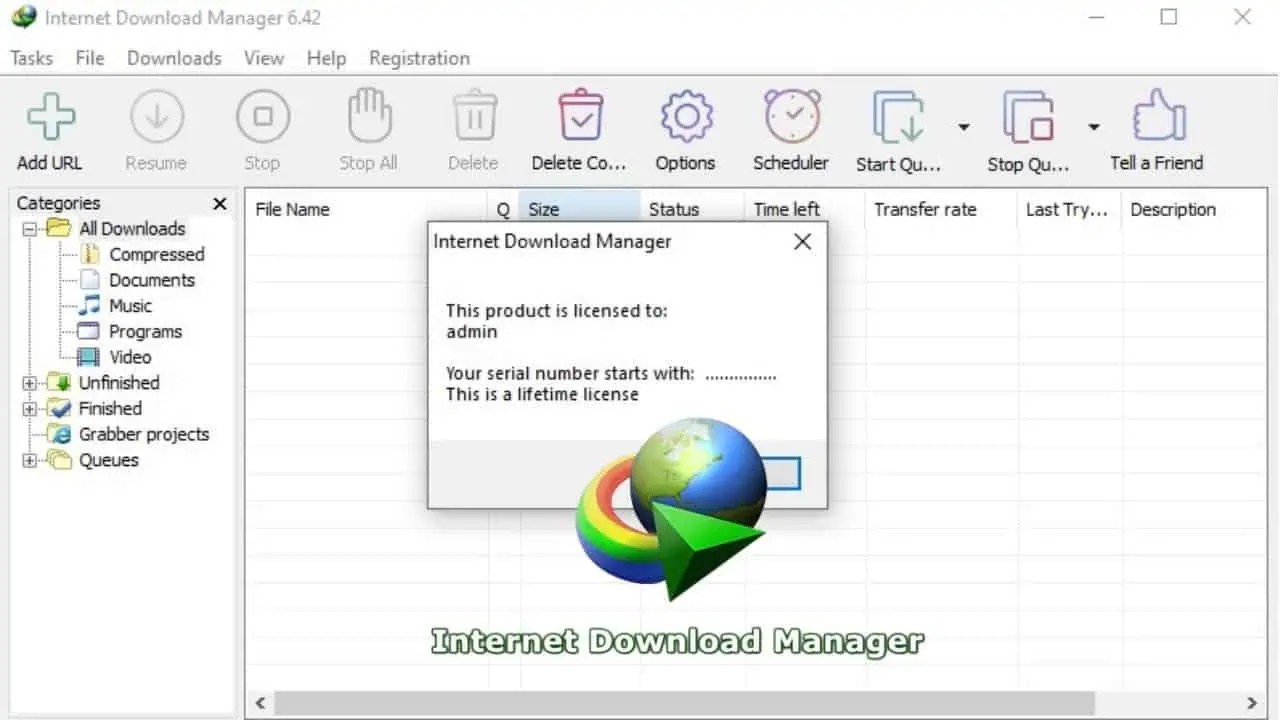Expand the Unfinished category node
The height and width of the screenshot is (720, 1280).
point(29,383)
